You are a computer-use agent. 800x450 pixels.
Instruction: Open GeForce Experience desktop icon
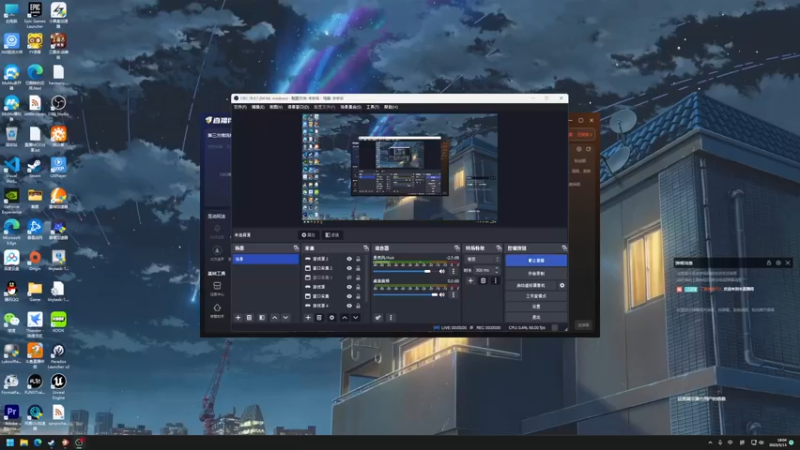11,201
